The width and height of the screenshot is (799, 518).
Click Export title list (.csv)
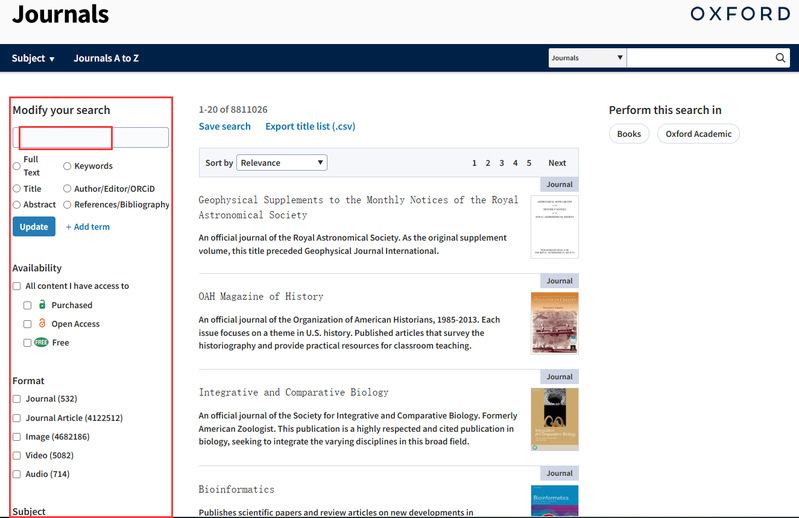tap(310, 127)
